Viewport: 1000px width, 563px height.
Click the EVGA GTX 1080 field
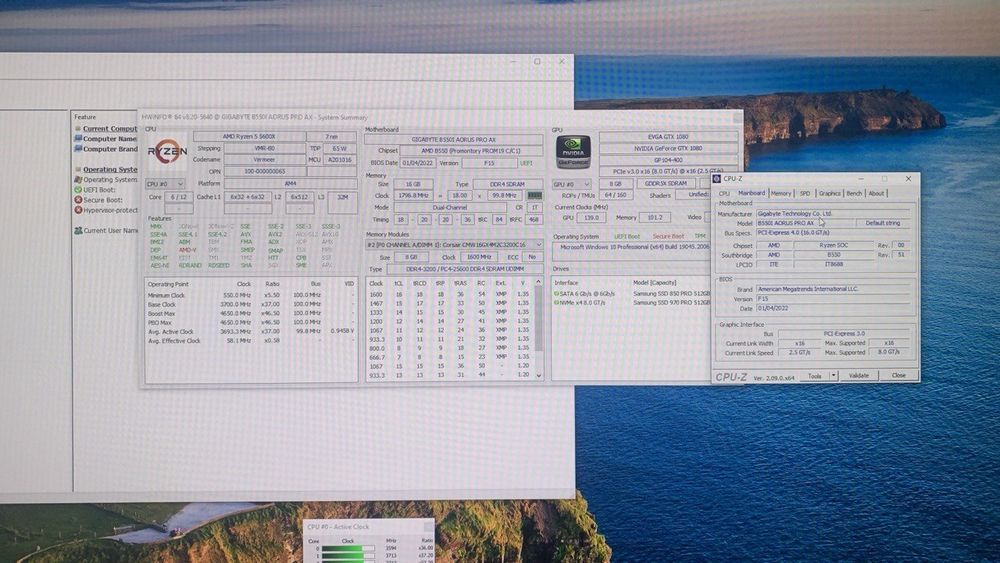pos(668,136)
